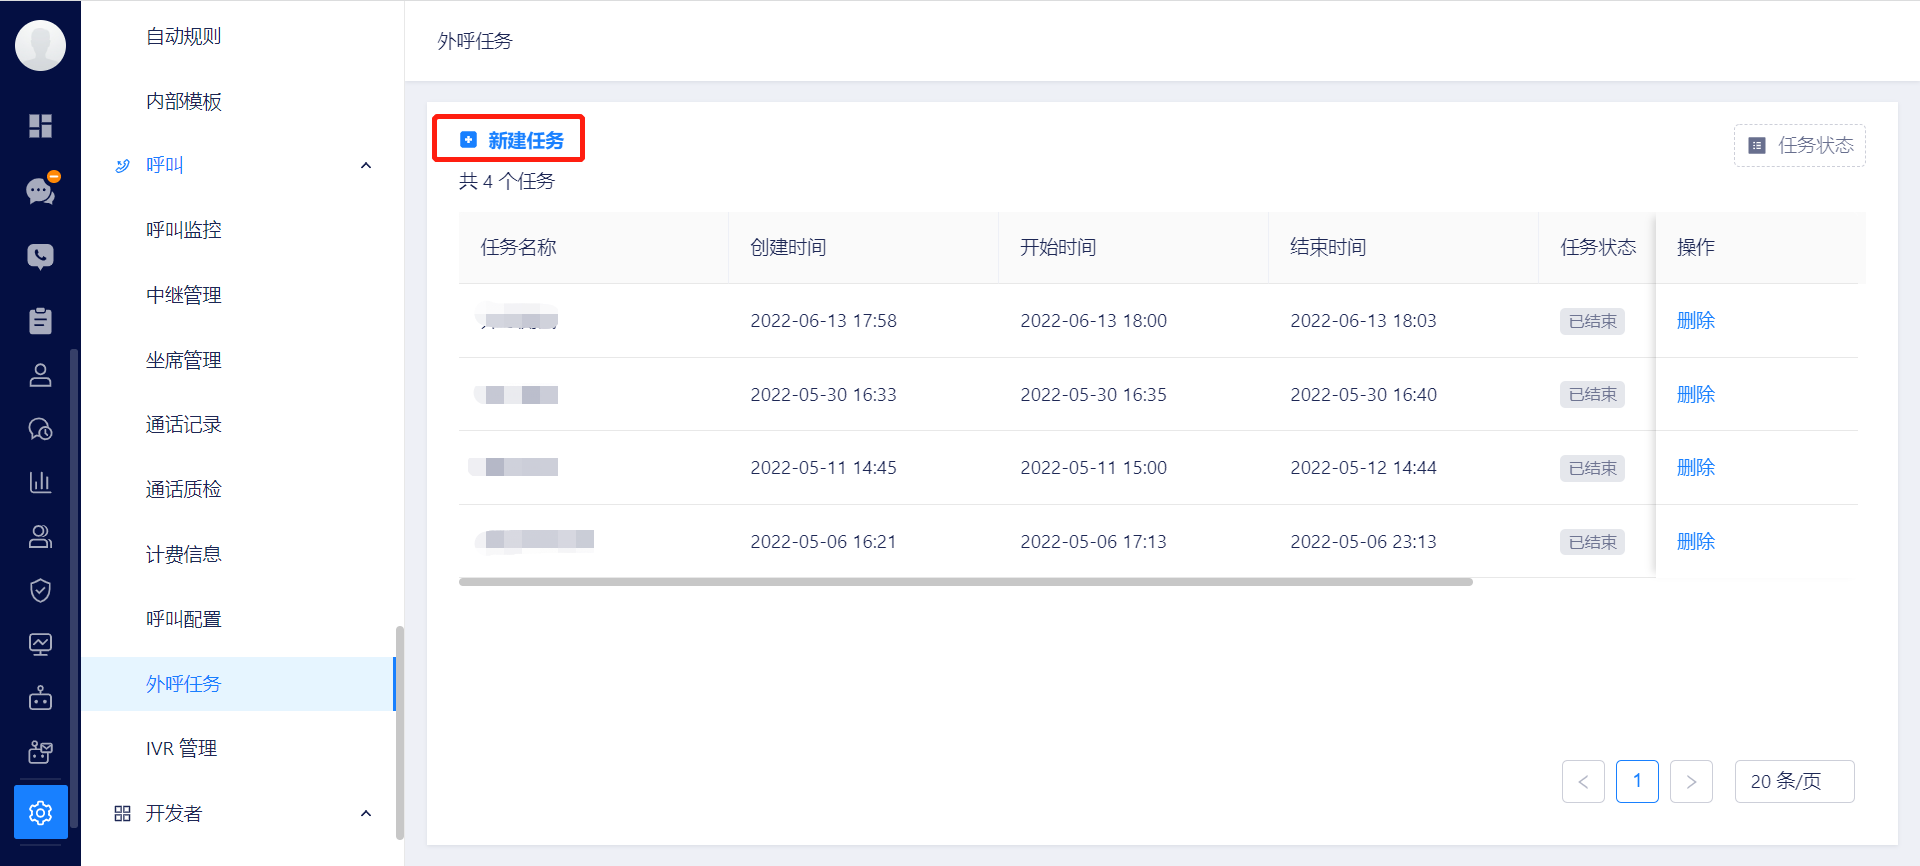Open the clipboard tickets icon
Screen dimensions: 1920x866
[x=40, y=321]
